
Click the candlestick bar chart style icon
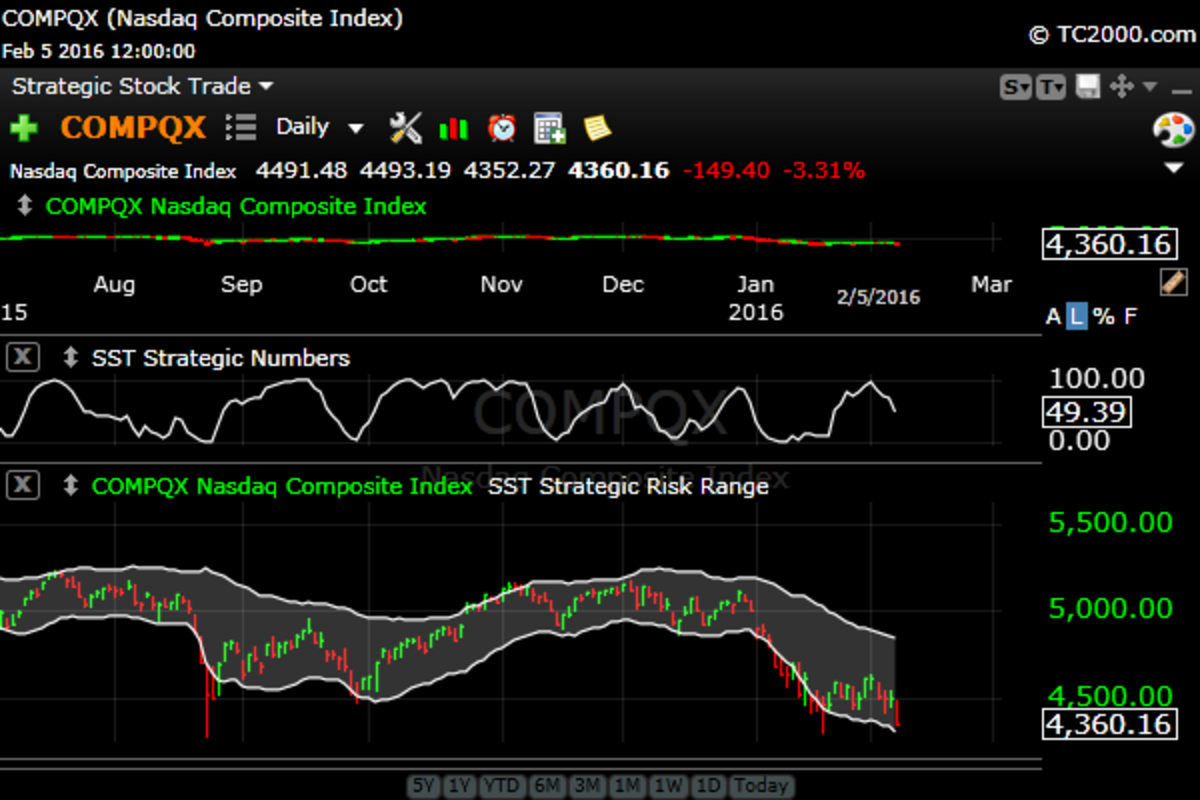[453, 128]
